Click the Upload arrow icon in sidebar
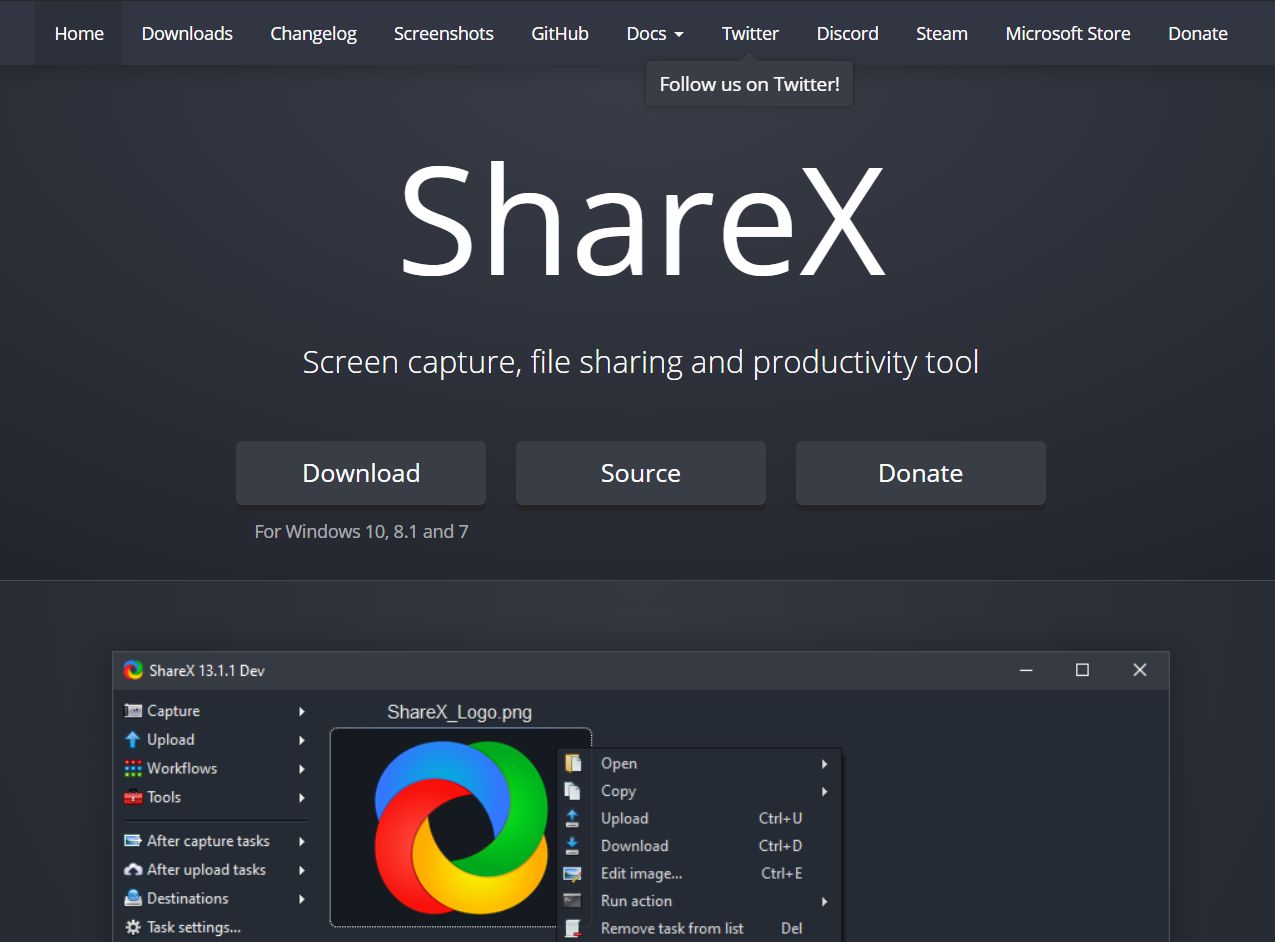This screenshot has width=1275, height=942. (x=132, y=740)
